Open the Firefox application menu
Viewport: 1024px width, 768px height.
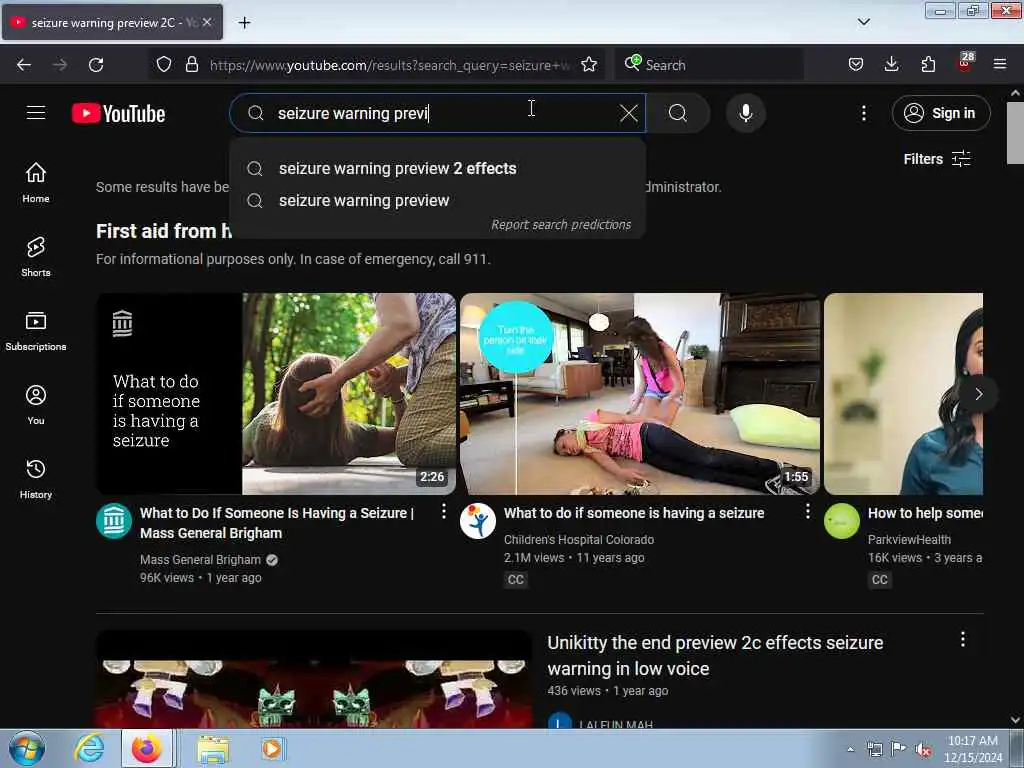click(x=1000, y=65)
